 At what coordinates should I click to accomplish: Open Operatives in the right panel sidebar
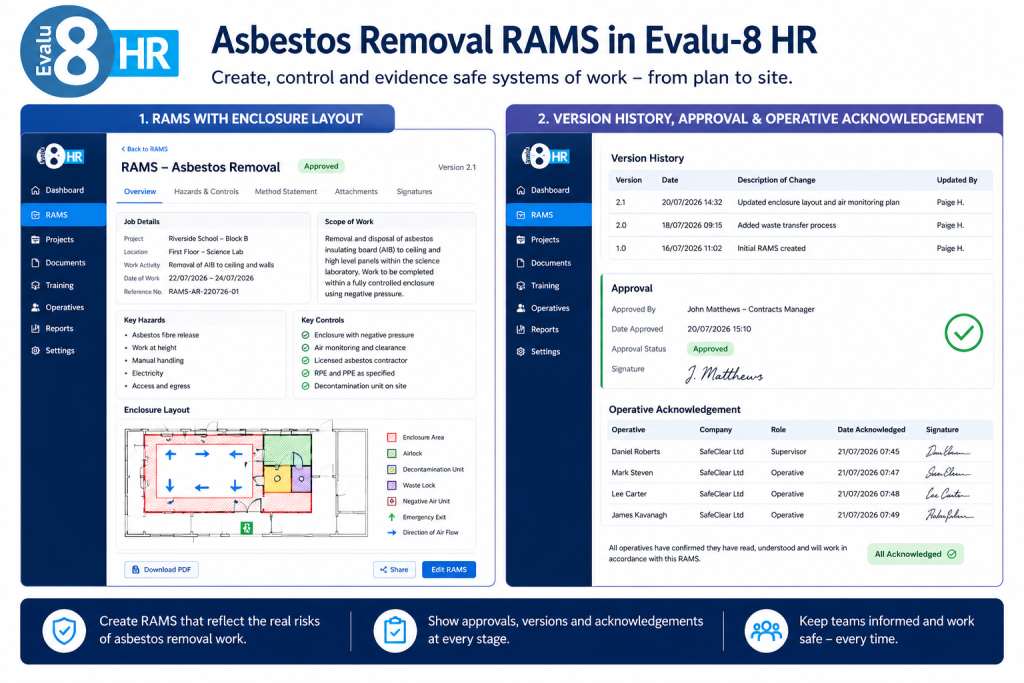(x=543, y=308)
